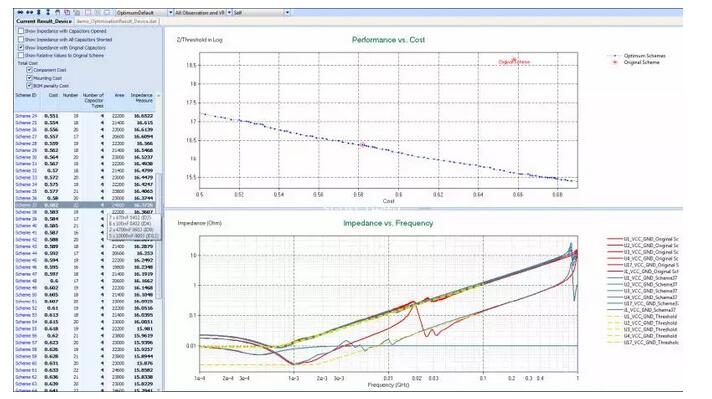
Task: Toggle Show Impedance with Capacitors Opened
Action: click(x=21, y=31)
